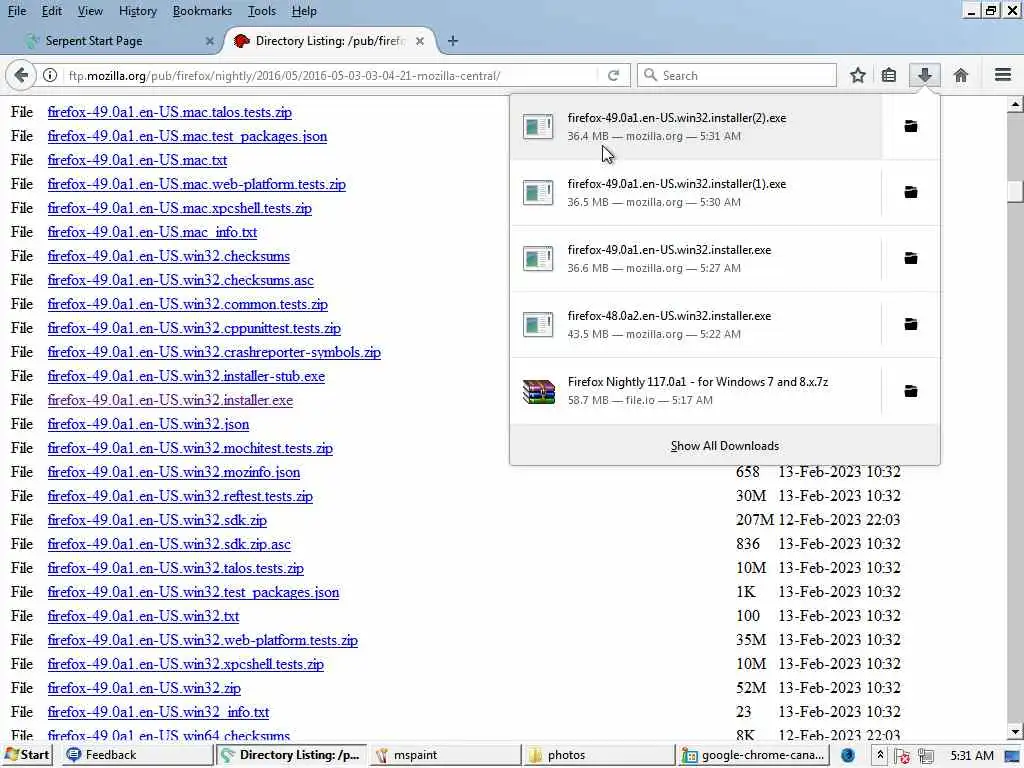Click the firefox-48.0a2 installer file icon
The width and height of the screenshot is (1024, 768).
(x=538, y=325)
